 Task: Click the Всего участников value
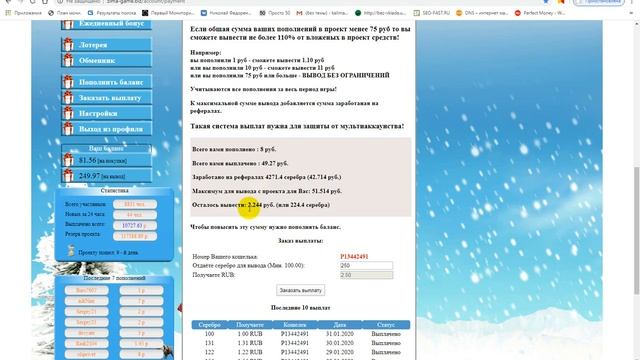[135, 204]
